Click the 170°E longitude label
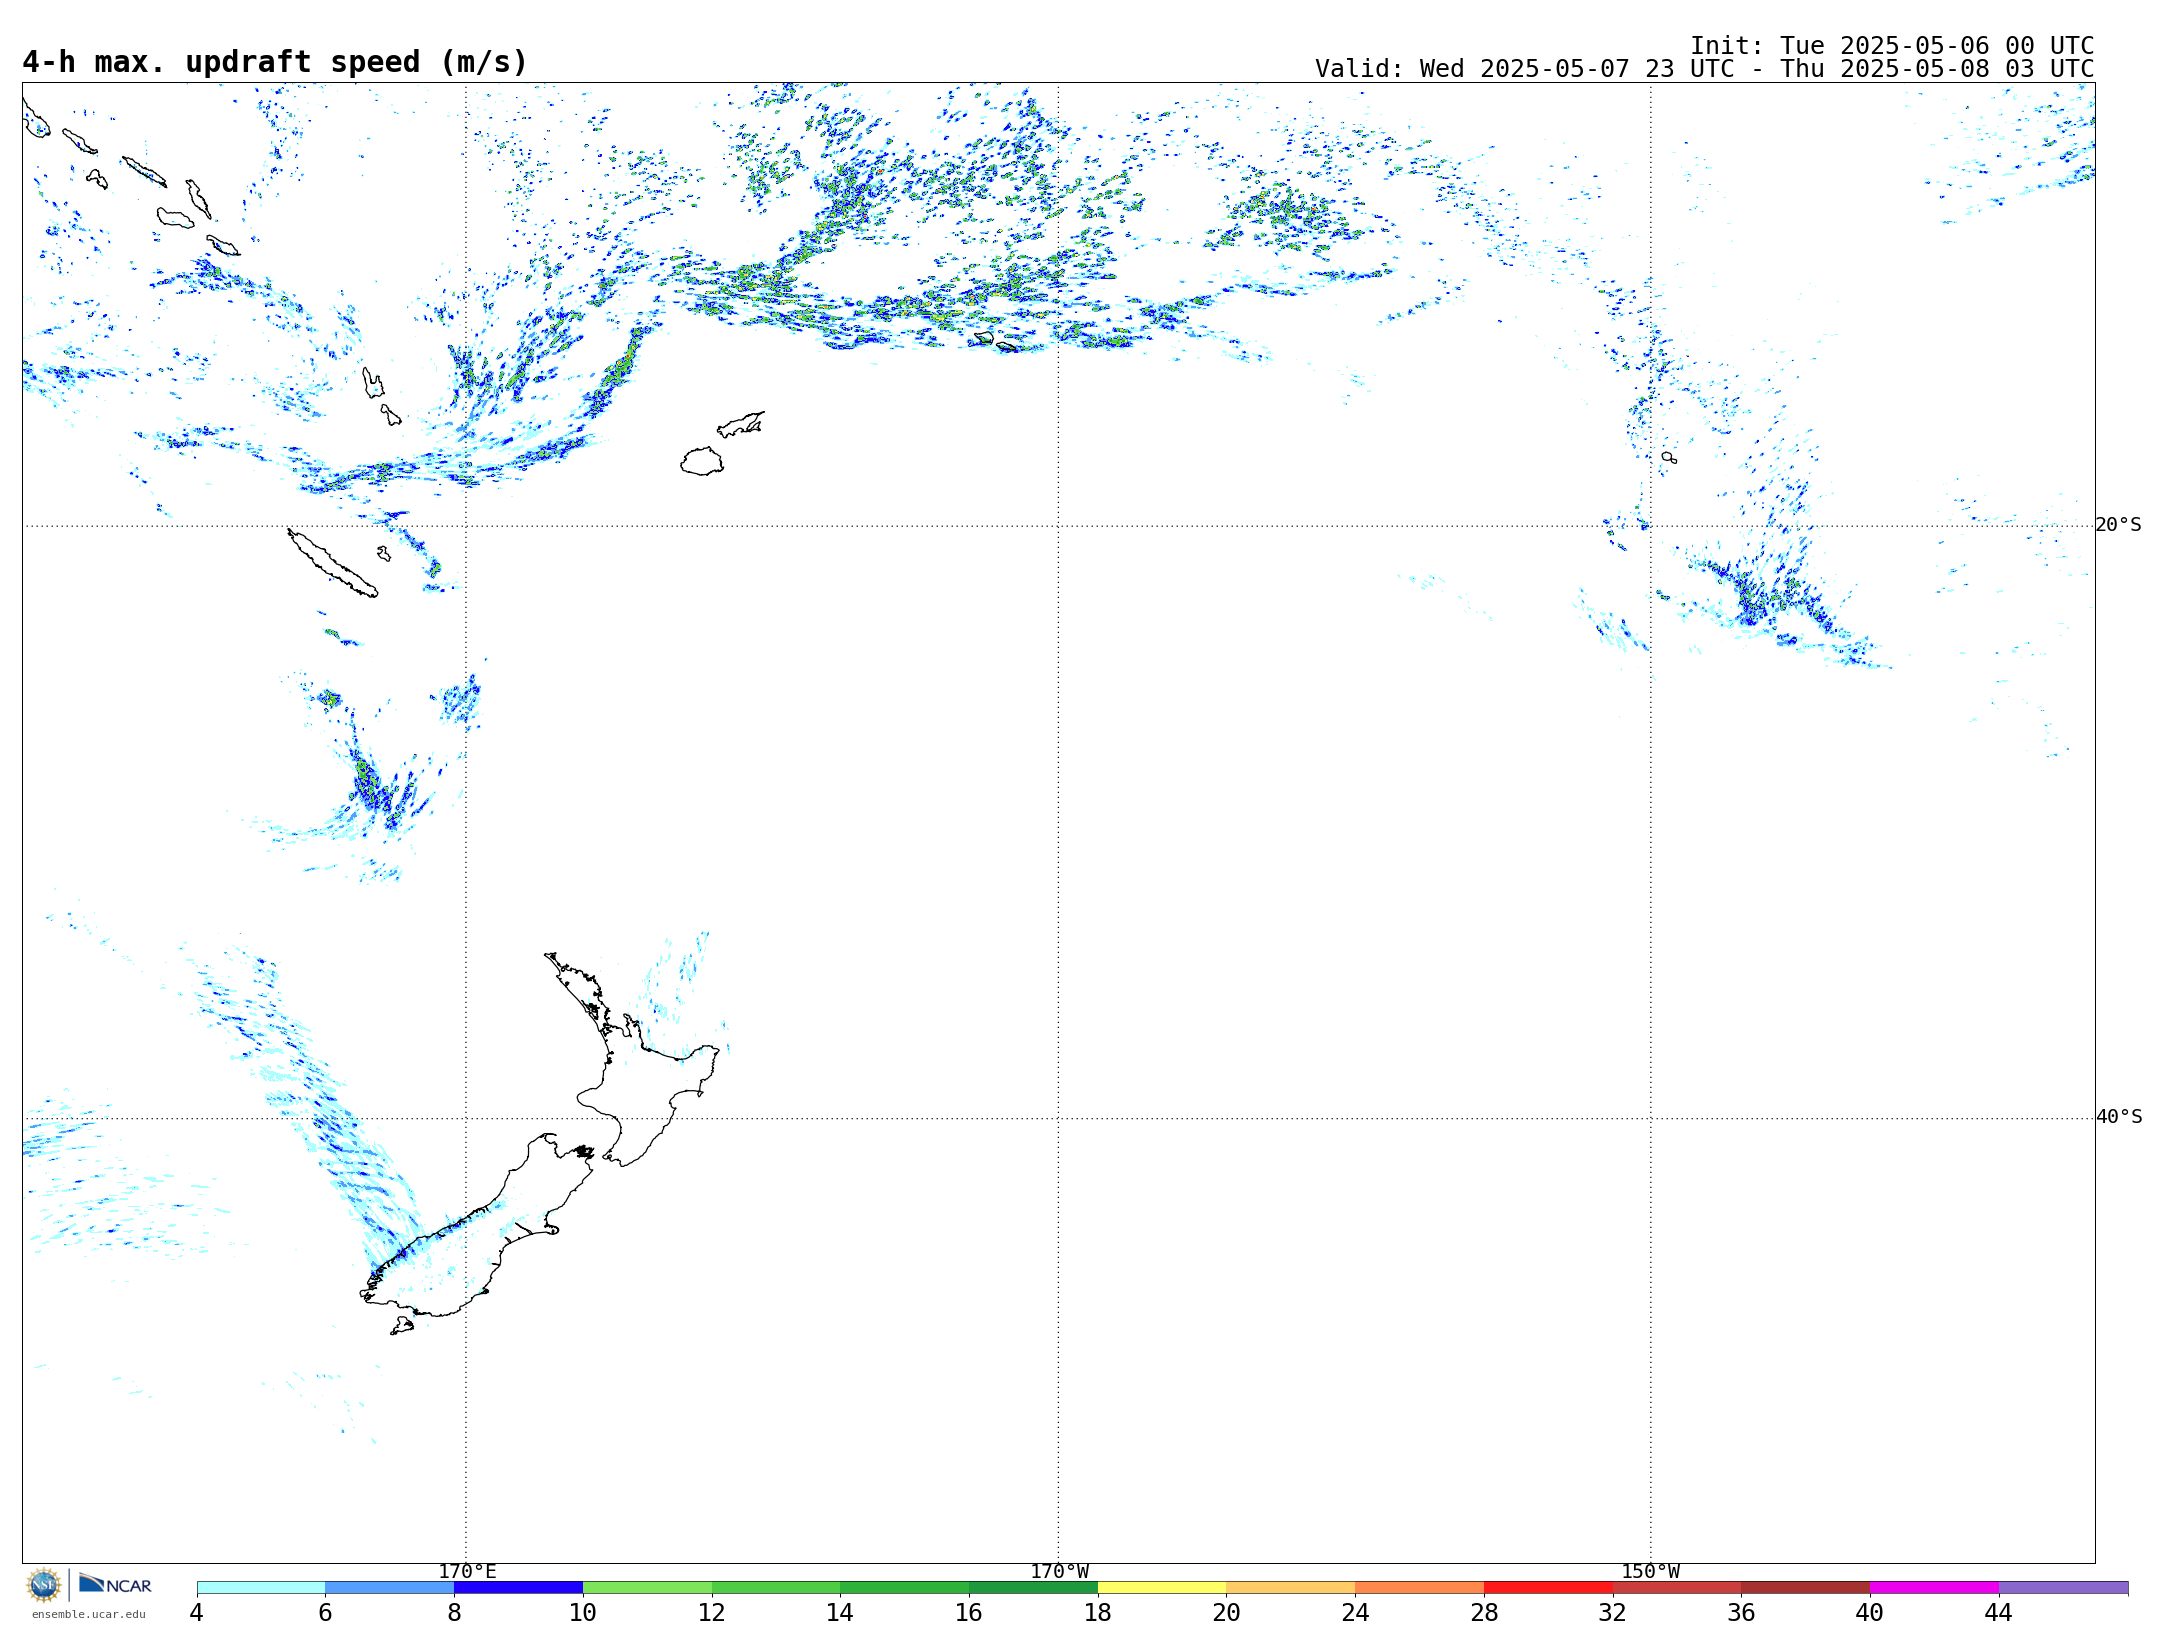2160x1626 pixels. click(x=467, y=1571)
